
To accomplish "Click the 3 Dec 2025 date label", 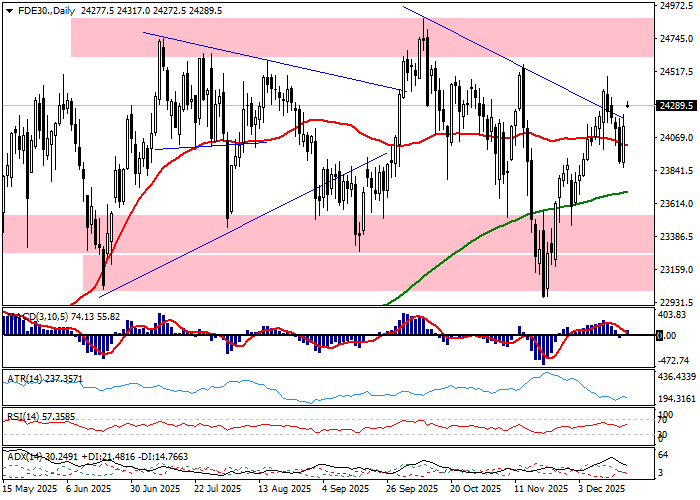I will 602,490.
